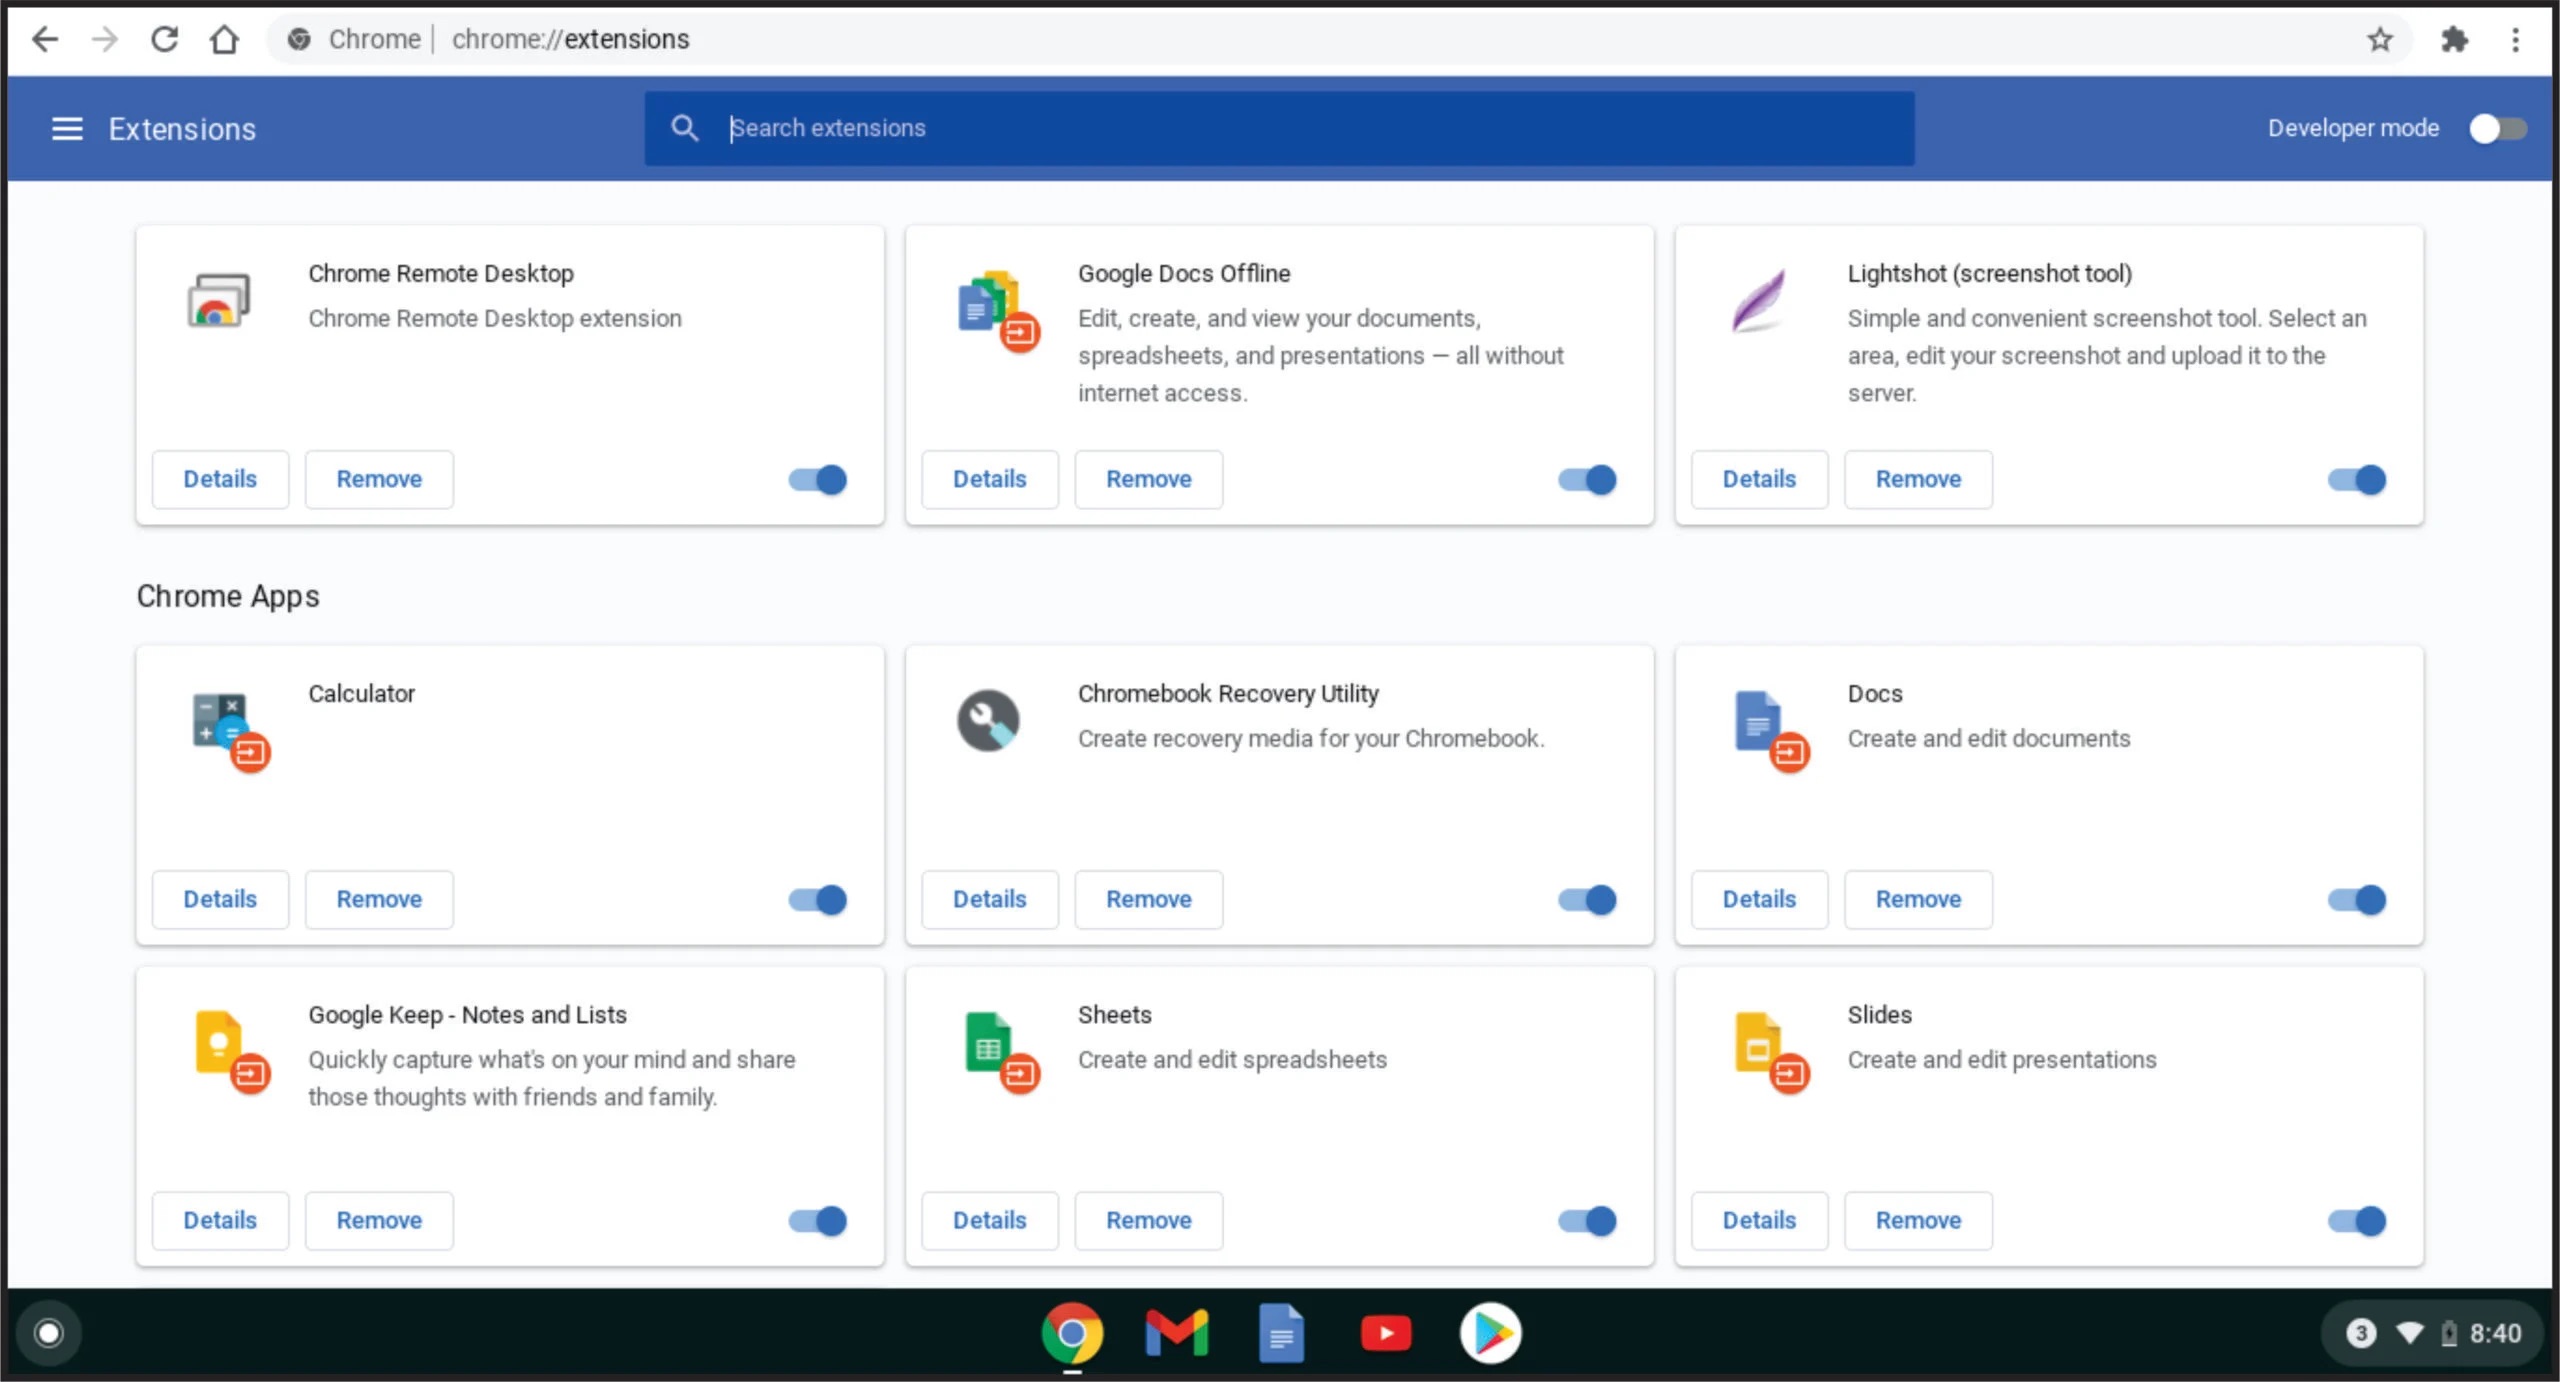The width and height of the screenshot is (2560, 1382).
Task: Click Extensions page title label
Action: (182, 129)
